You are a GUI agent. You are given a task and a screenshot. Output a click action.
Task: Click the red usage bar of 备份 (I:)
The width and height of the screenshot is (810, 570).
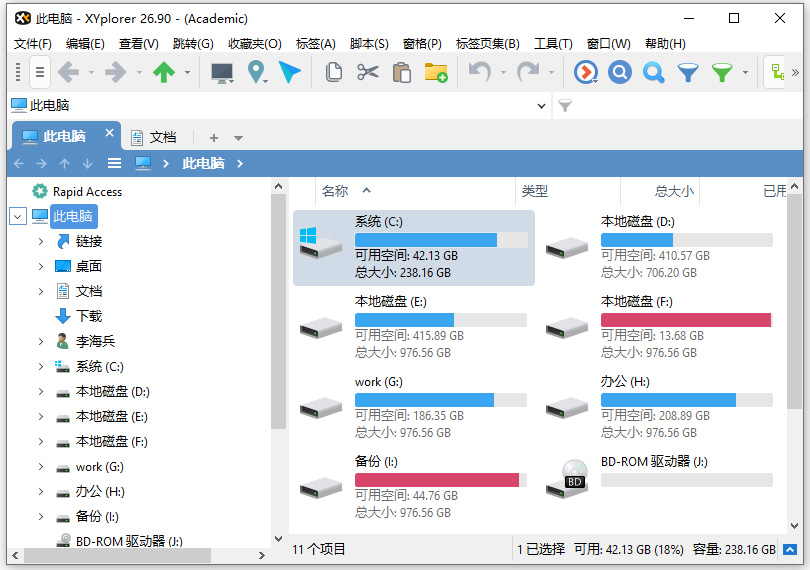(437, 480)
